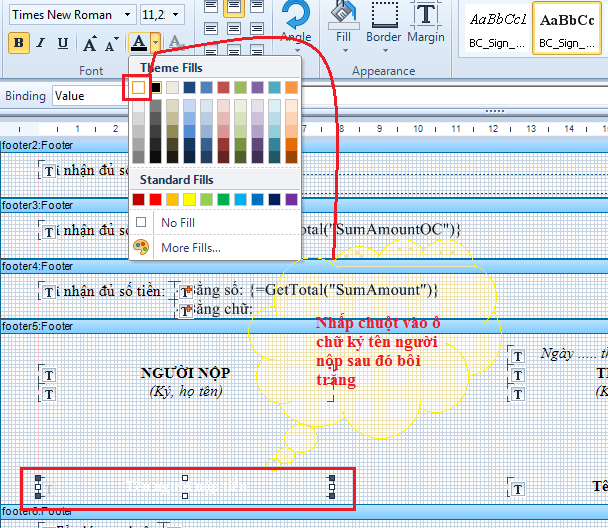Click the T icon beside Ngày text
This screenshot has height=528, width=608.
pyautogui.click(x=518, y=356)
